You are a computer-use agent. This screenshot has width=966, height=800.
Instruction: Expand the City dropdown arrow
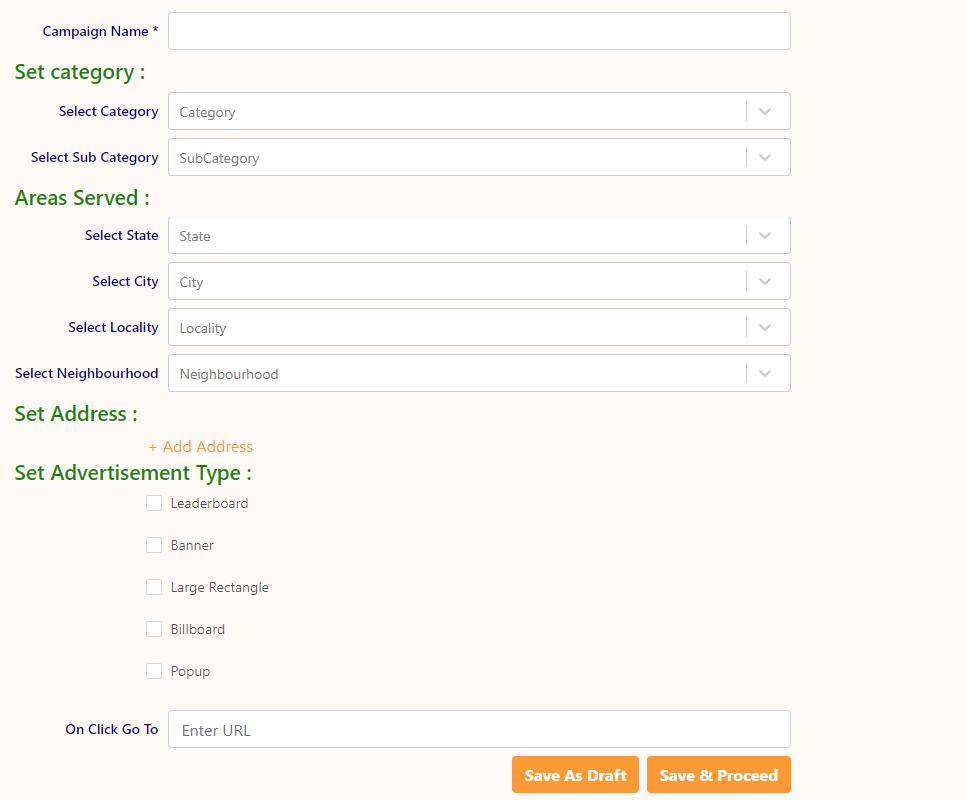tap(765, 282)
